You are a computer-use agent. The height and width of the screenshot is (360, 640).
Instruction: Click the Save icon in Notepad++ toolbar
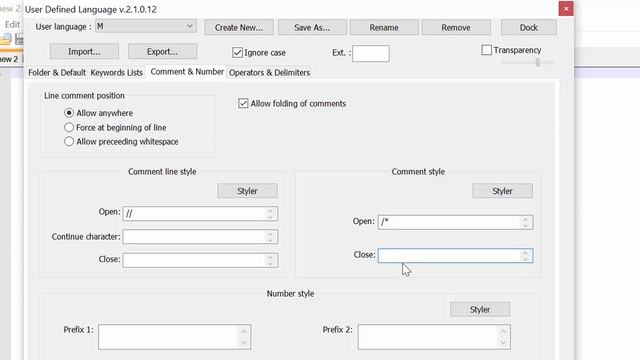(19, 39)
